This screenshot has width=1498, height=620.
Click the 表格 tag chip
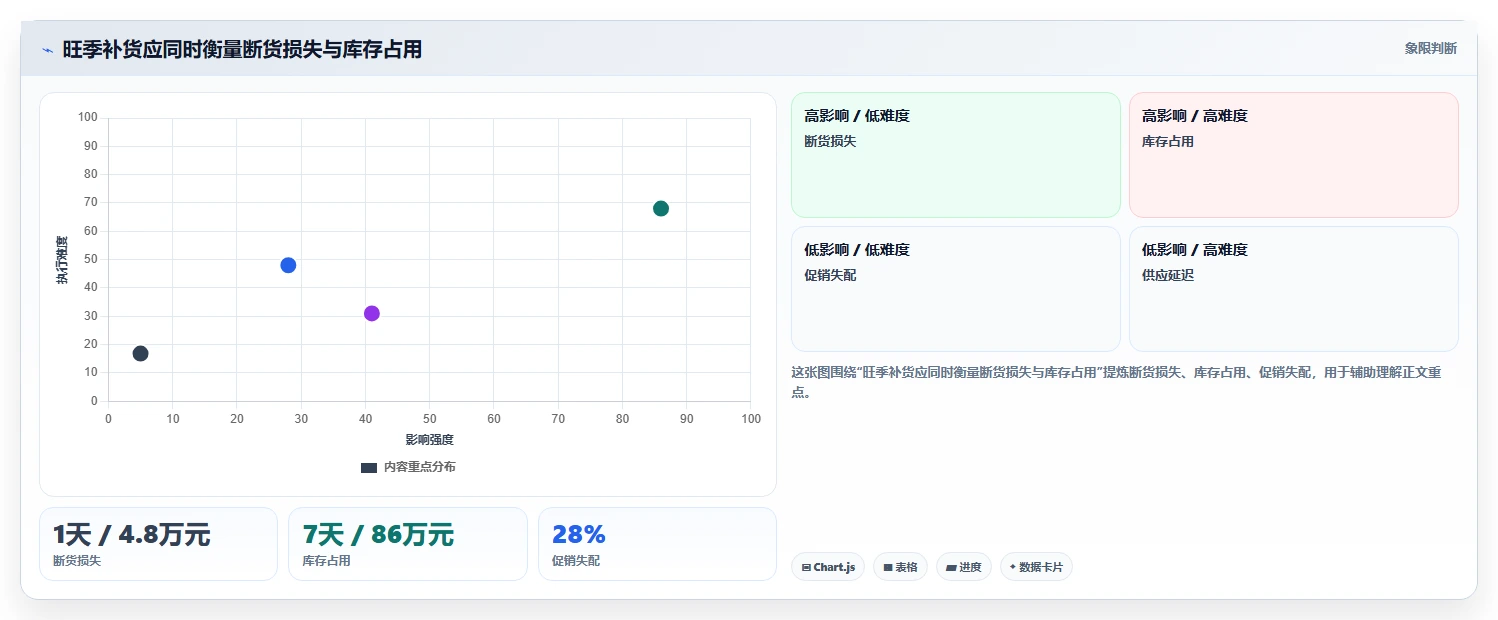[x=900, y=567]
